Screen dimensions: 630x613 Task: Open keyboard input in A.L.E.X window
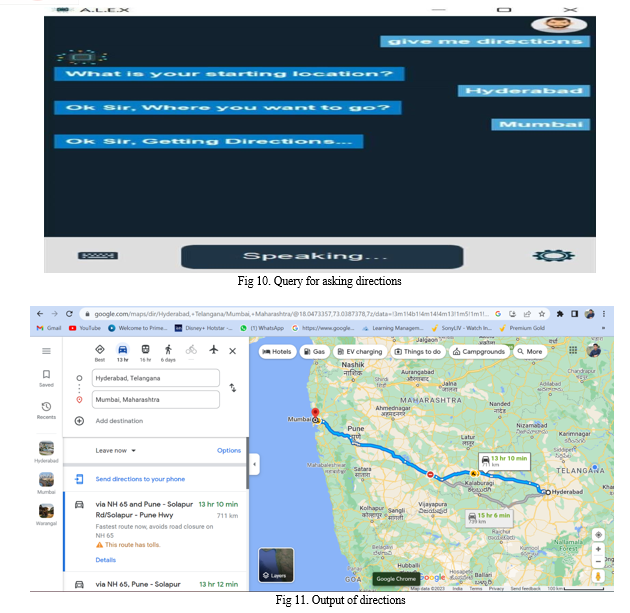[x=98, y=255]
